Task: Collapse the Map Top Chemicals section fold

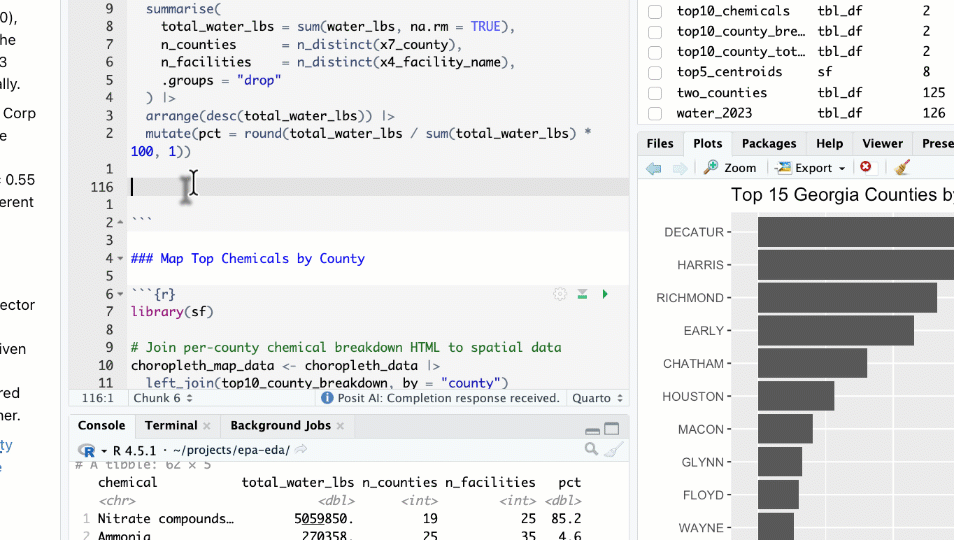Action: 120,258
